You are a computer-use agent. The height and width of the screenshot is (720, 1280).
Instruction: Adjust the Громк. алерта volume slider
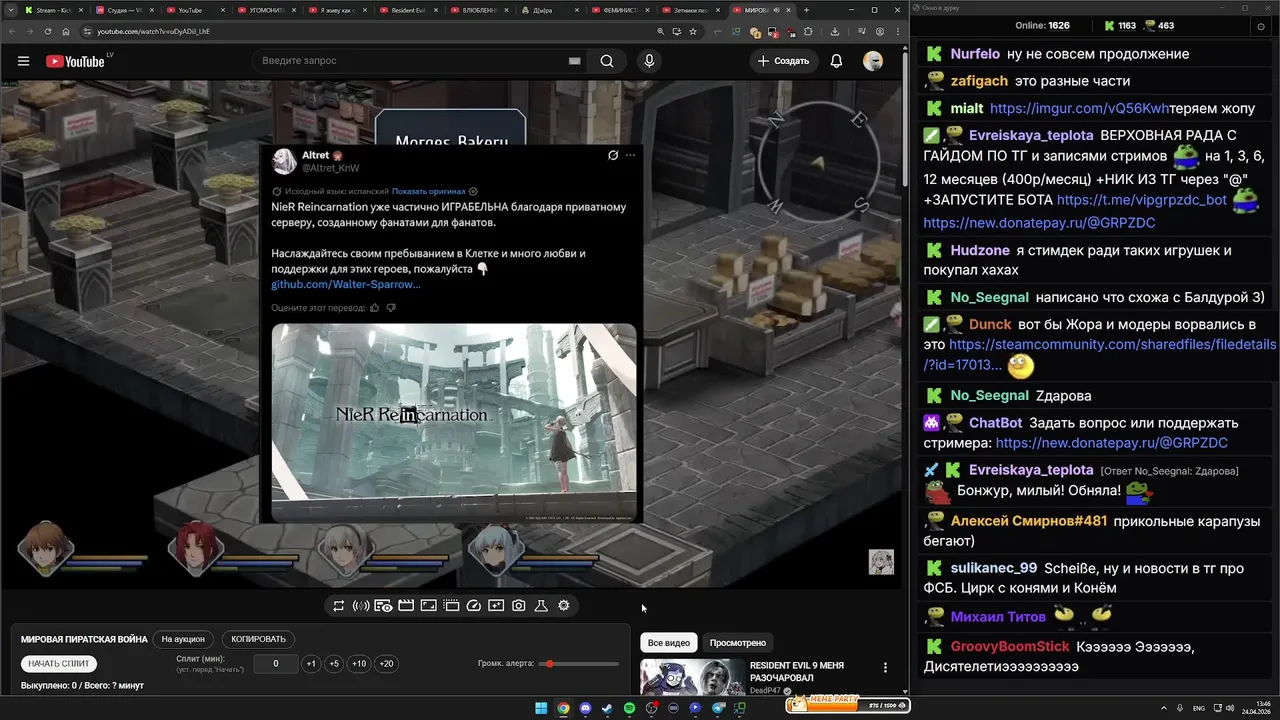579,664
